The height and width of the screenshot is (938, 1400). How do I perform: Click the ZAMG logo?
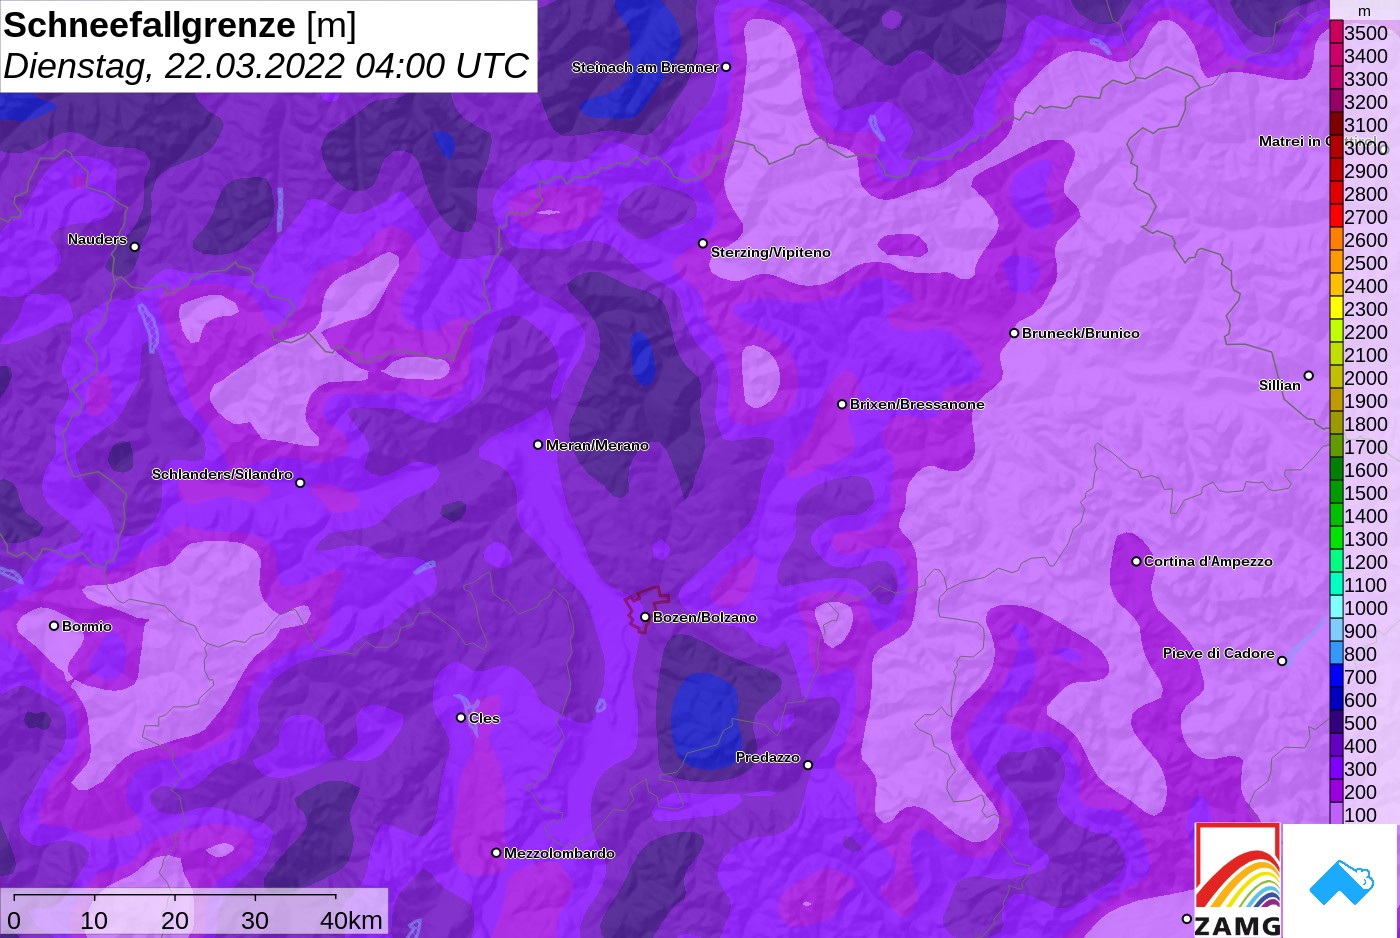(x=1238, y=880)
